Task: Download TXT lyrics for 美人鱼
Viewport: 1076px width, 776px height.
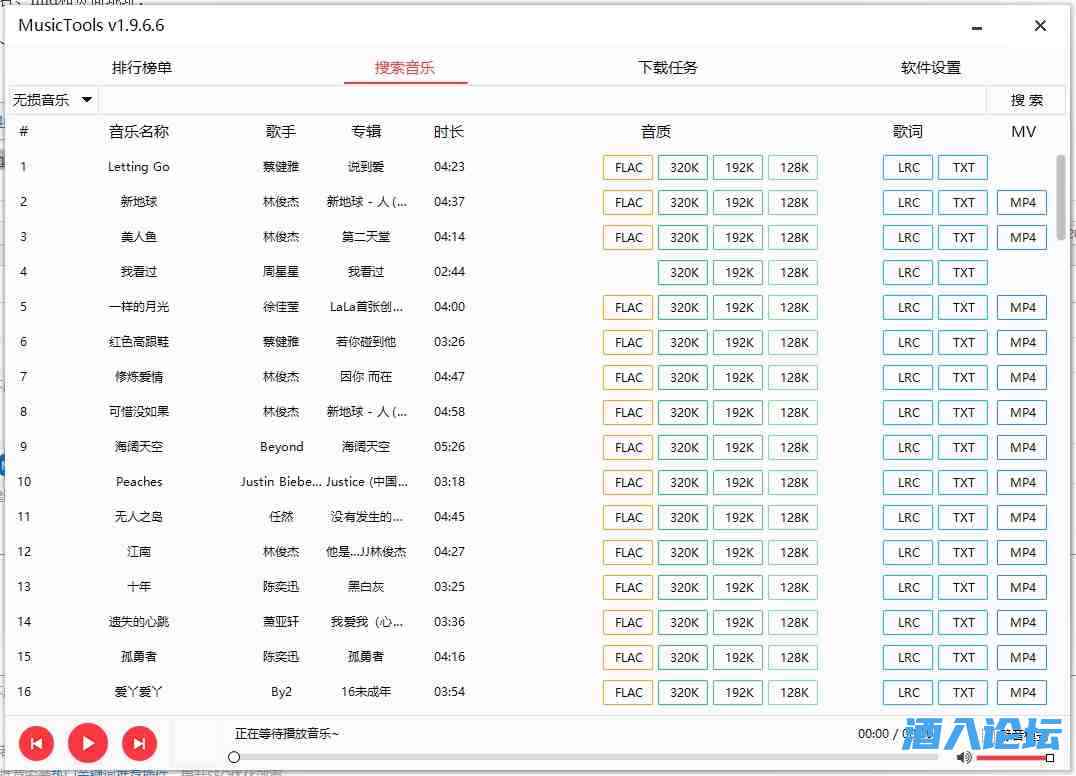Action: pyautogui.click(x=963, y=238)
